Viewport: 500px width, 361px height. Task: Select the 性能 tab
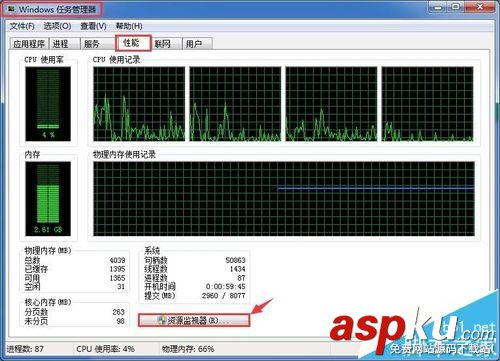(133, 43)
